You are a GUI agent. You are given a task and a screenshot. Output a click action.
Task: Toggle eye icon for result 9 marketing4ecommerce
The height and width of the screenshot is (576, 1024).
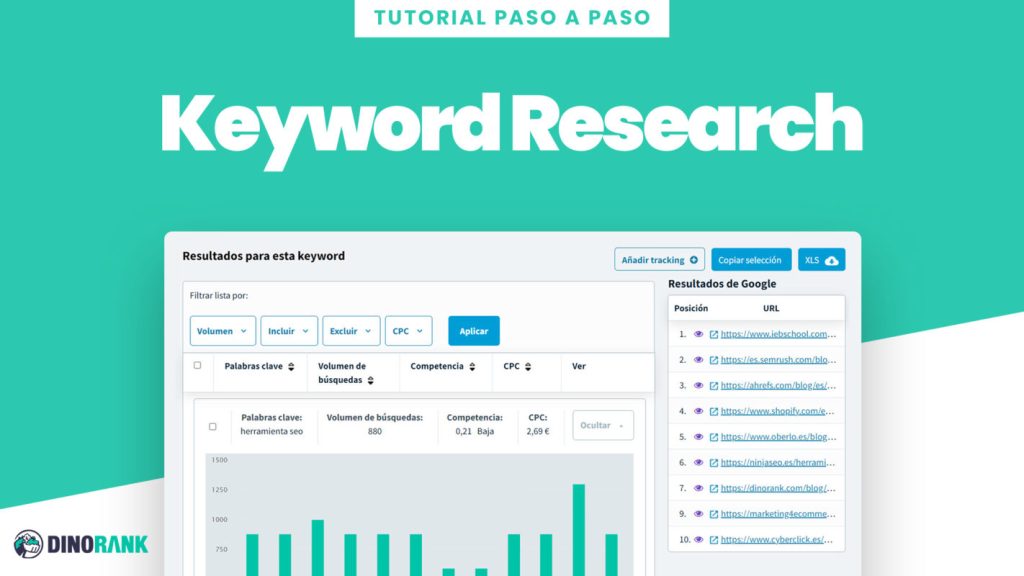click(x=698, y=514)
